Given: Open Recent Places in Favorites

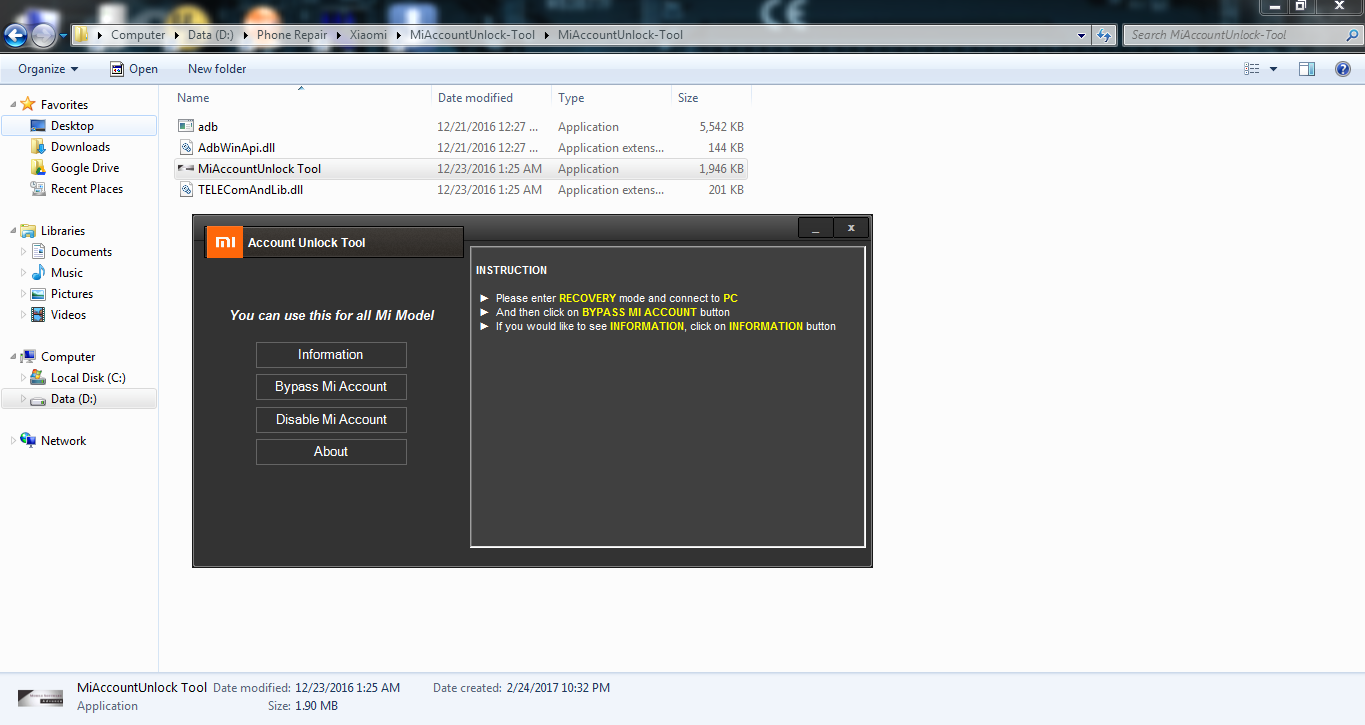Looking at the screenshot, I should (x=87, y=189).
